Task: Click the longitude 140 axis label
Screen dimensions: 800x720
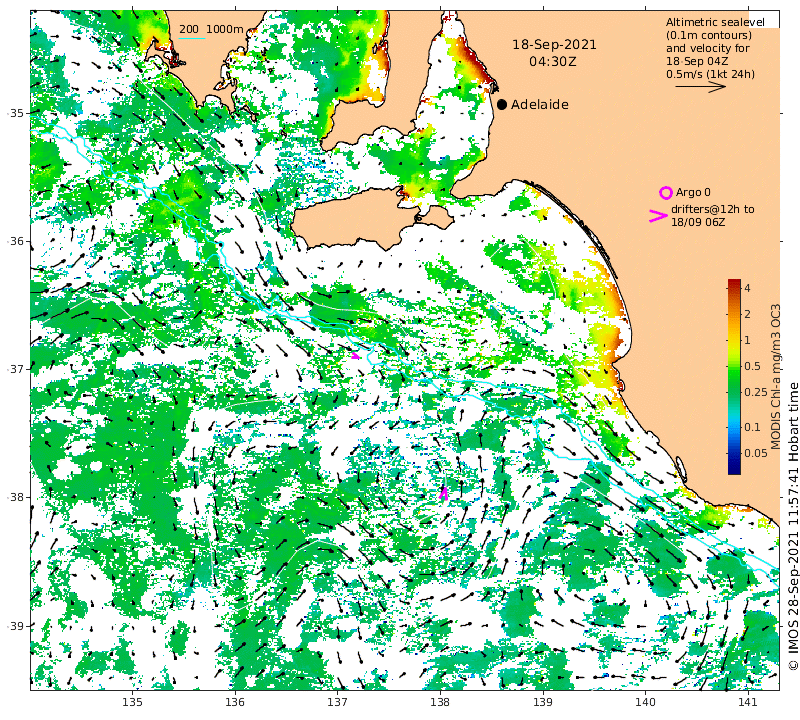Action: point(645,702)
